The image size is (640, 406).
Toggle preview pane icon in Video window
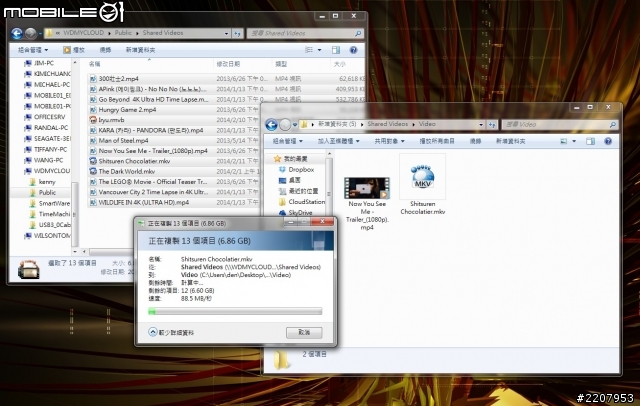click(x=590, y=141)
